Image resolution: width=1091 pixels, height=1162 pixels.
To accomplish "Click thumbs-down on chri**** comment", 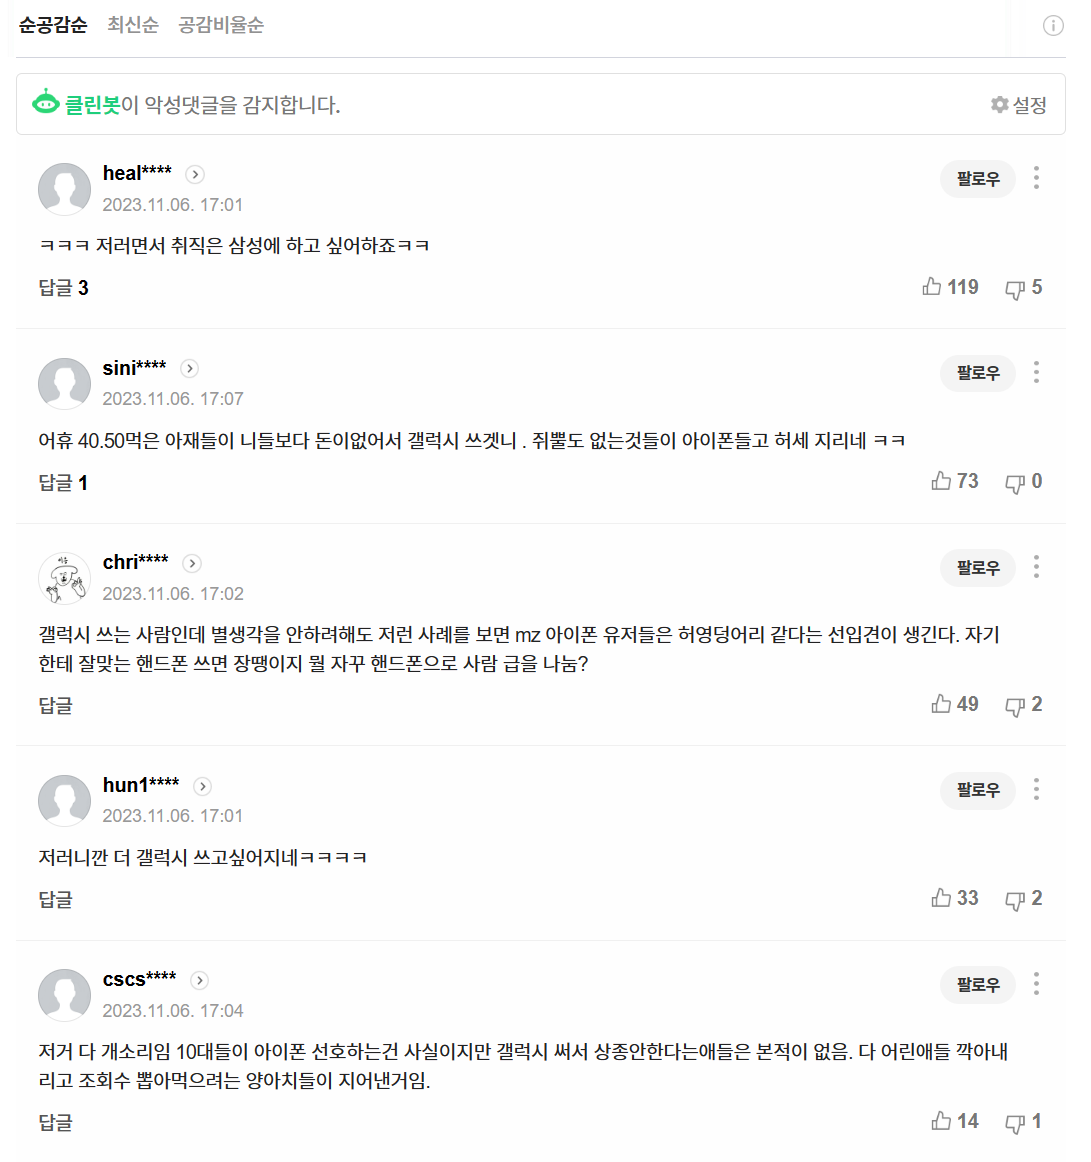I will click(1015, 706).
